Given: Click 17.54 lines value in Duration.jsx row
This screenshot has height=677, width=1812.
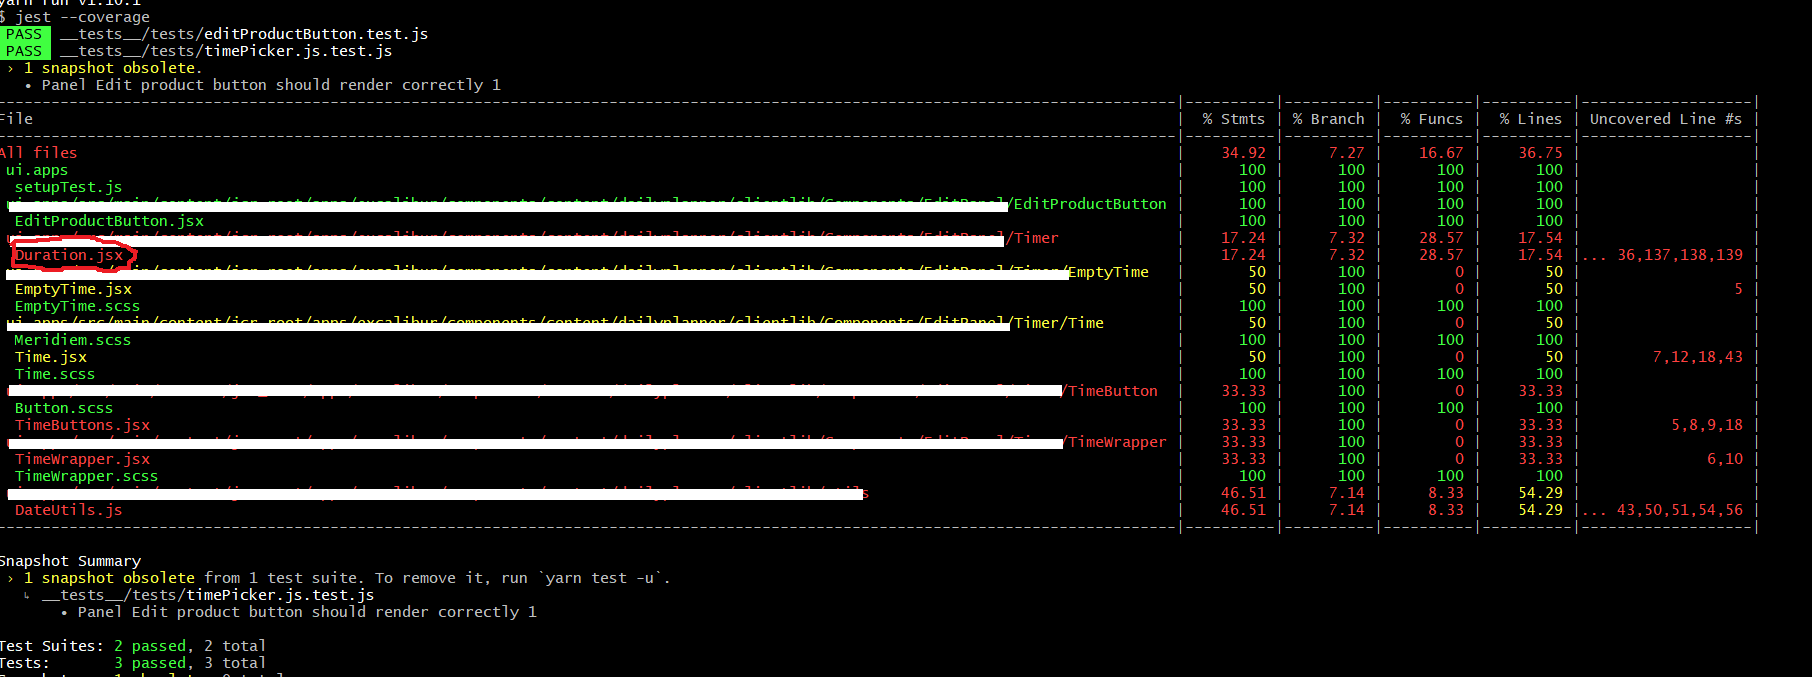Looking at the screenshot, I should tap(1540, 255).
